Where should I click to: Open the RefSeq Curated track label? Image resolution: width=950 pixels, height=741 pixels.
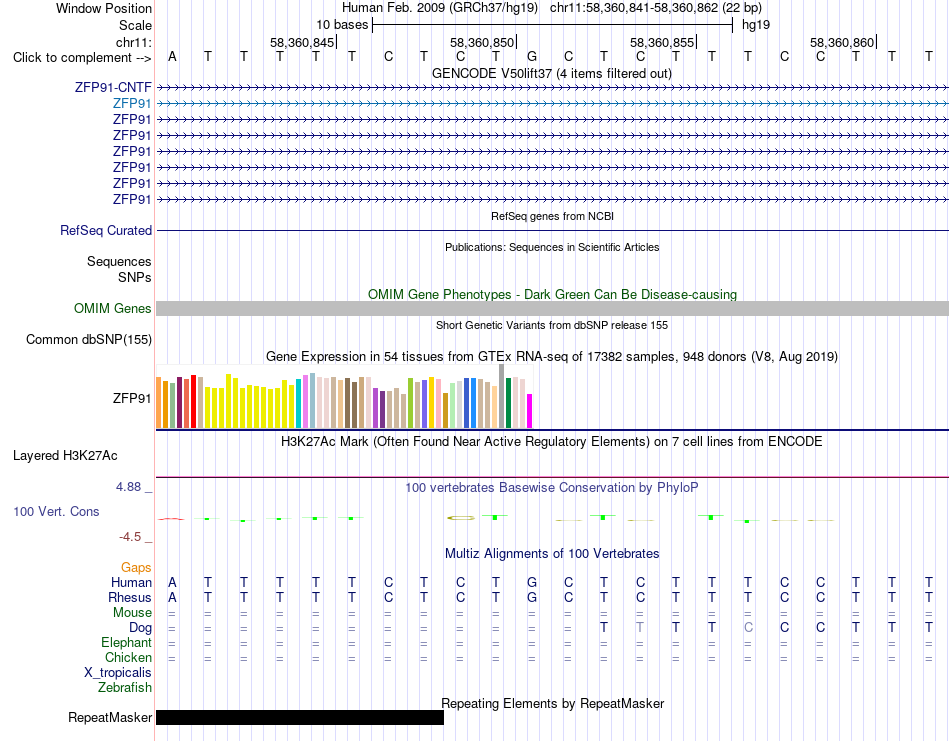tap(106, 230)
